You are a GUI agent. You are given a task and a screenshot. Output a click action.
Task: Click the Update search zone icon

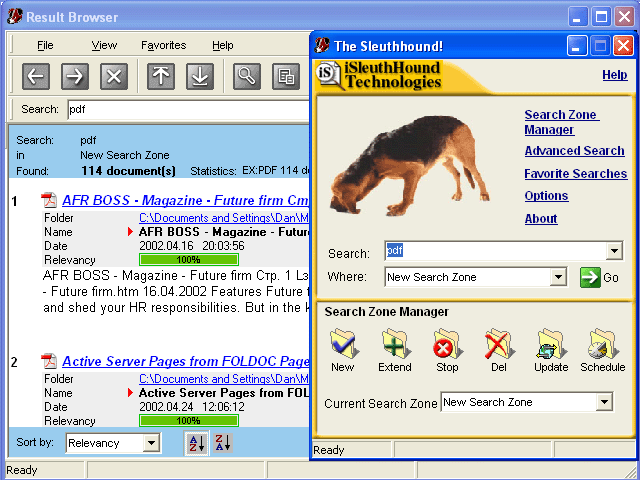551,350
